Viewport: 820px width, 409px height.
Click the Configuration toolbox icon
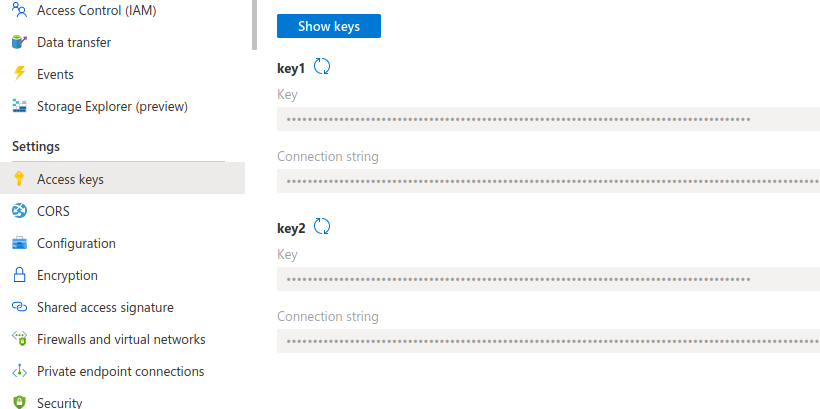(19, 243)
